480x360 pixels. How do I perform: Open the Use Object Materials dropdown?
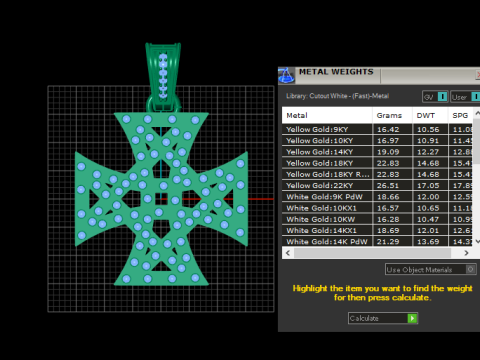[431, 269]
